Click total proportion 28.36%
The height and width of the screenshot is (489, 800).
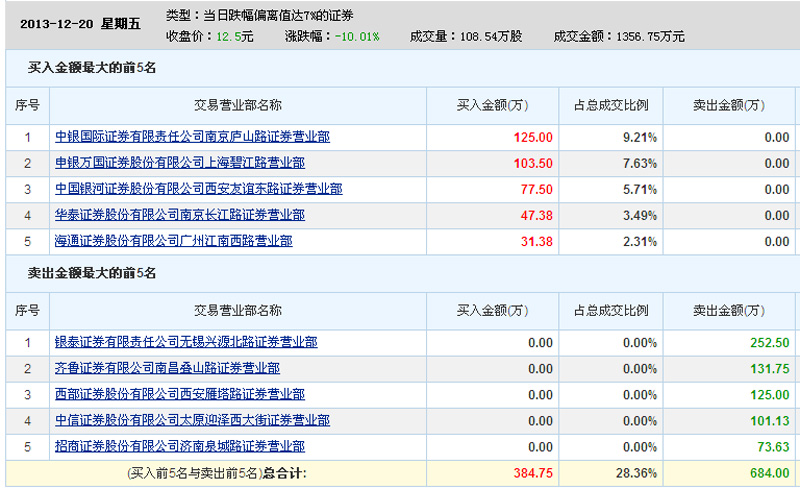636,473
